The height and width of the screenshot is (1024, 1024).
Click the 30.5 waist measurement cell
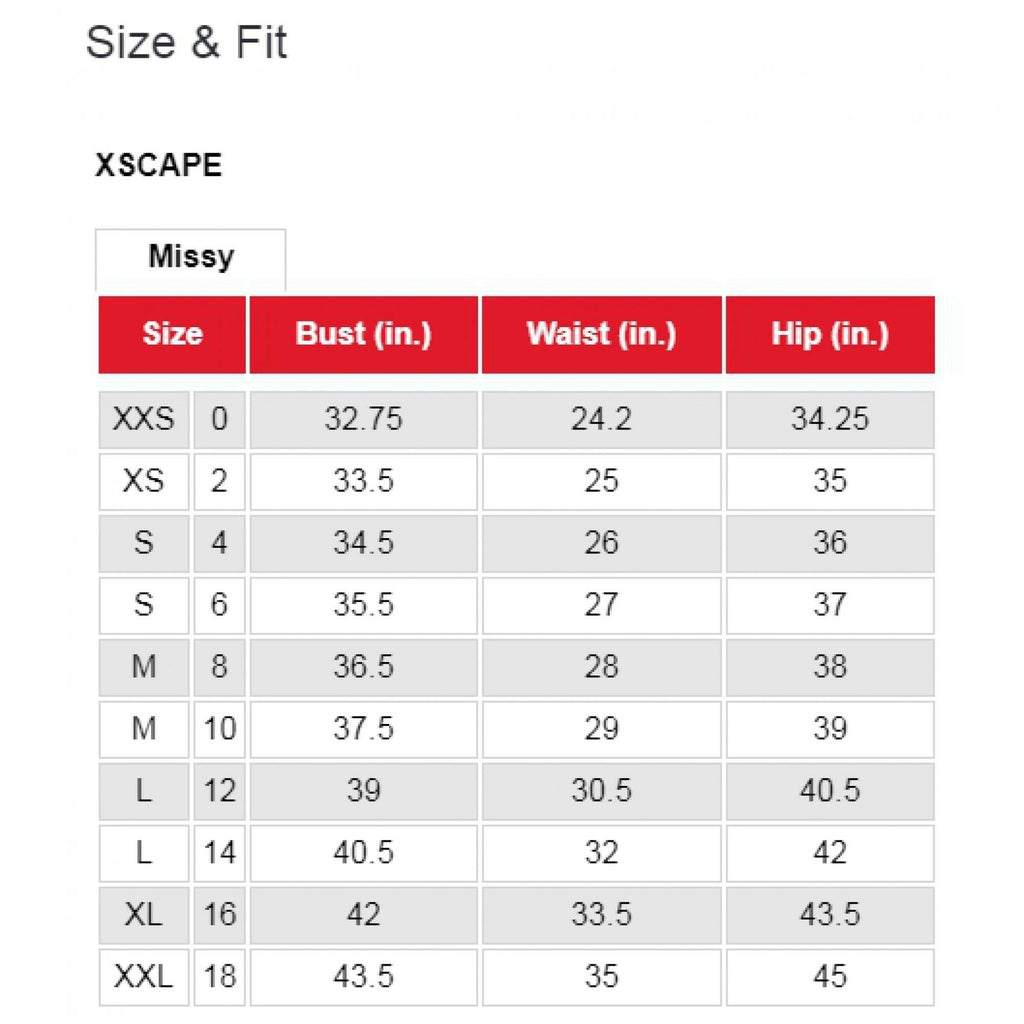pos(601,791)
